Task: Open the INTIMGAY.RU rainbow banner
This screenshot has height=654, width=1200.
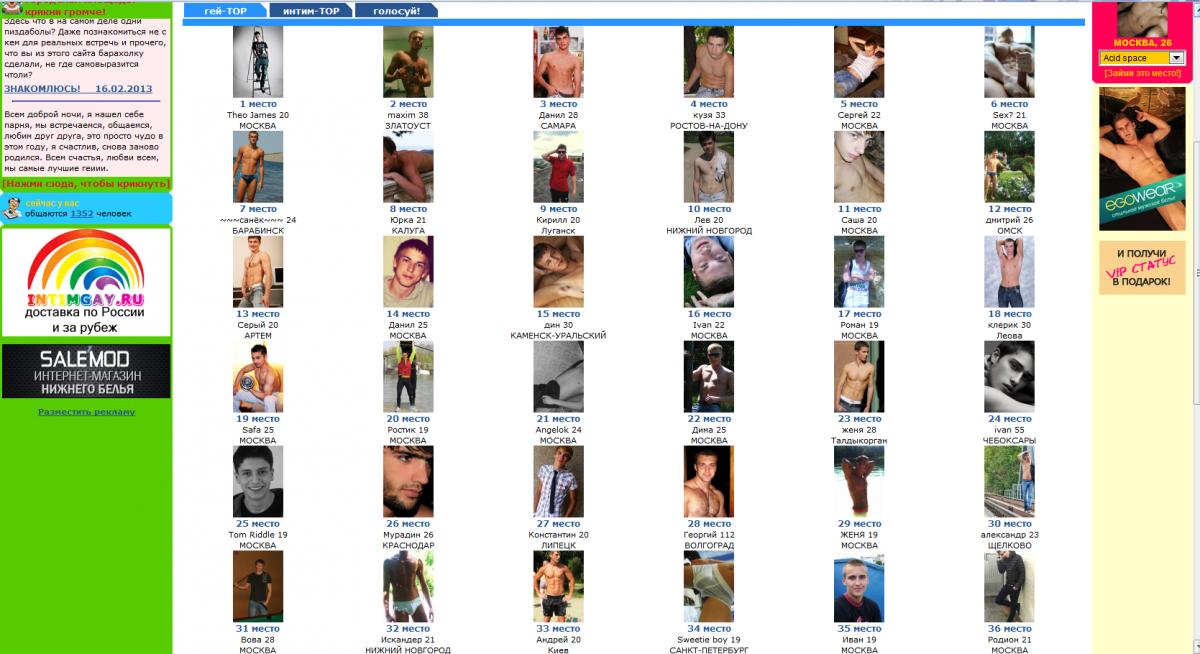Action: coord(86,282)
